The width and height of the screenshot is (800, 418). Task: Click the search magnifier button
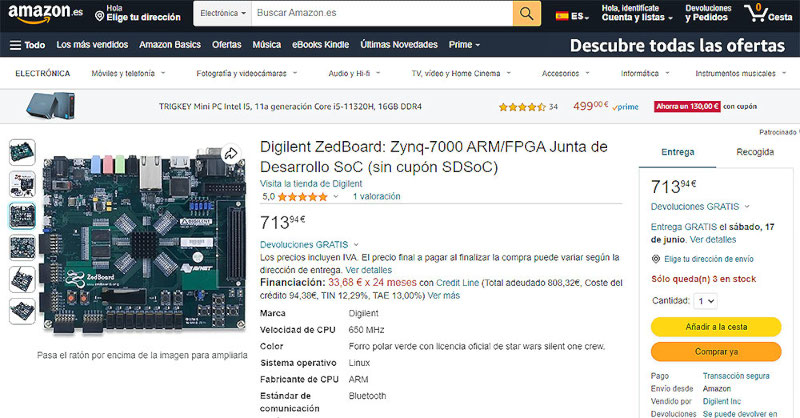[x=526, y=14]
